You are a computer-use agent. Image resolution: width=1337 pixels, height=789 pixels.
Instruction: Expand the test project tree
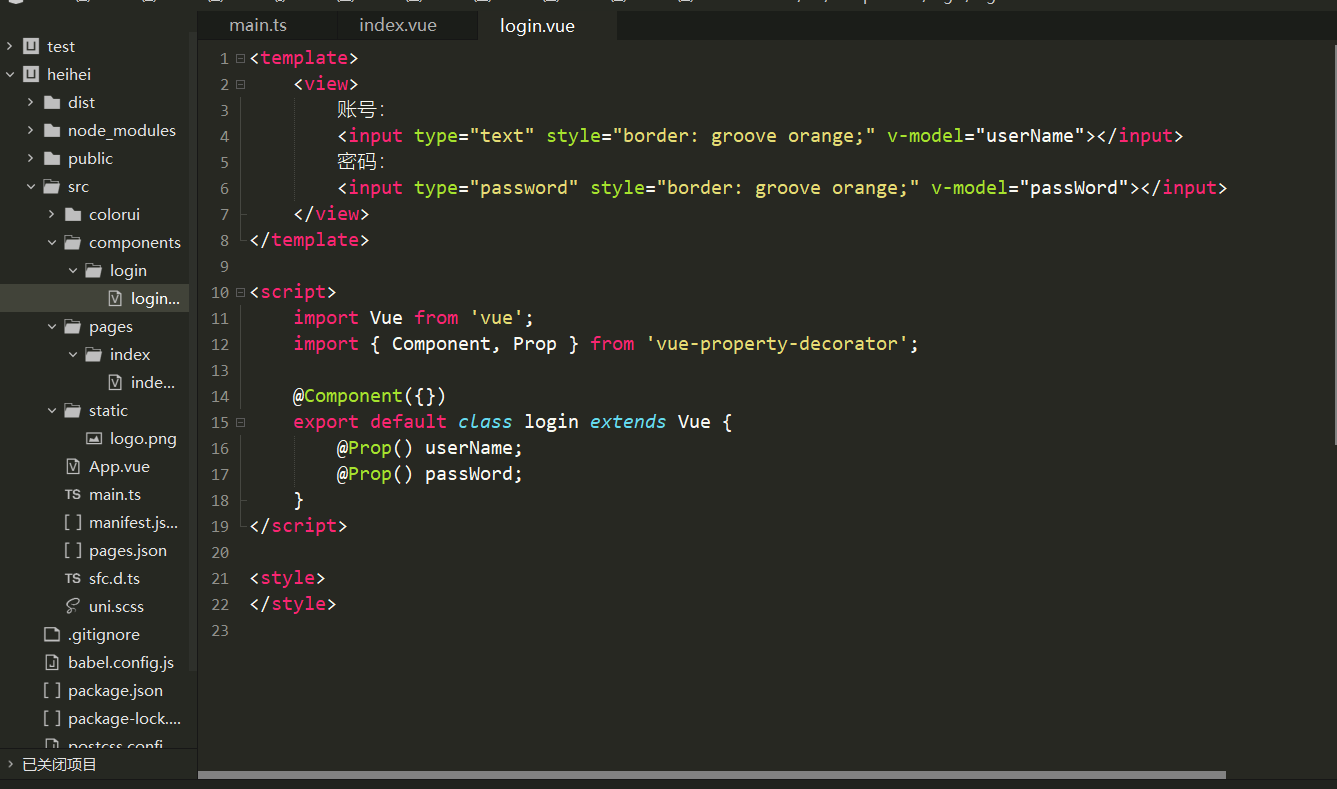(10, 47)
